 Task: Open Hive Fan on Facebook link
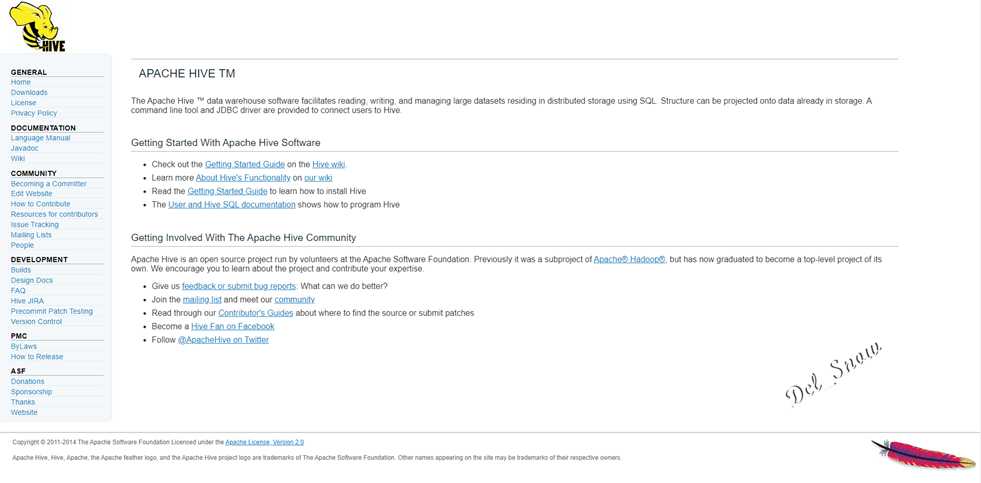(x=233, y=327)
